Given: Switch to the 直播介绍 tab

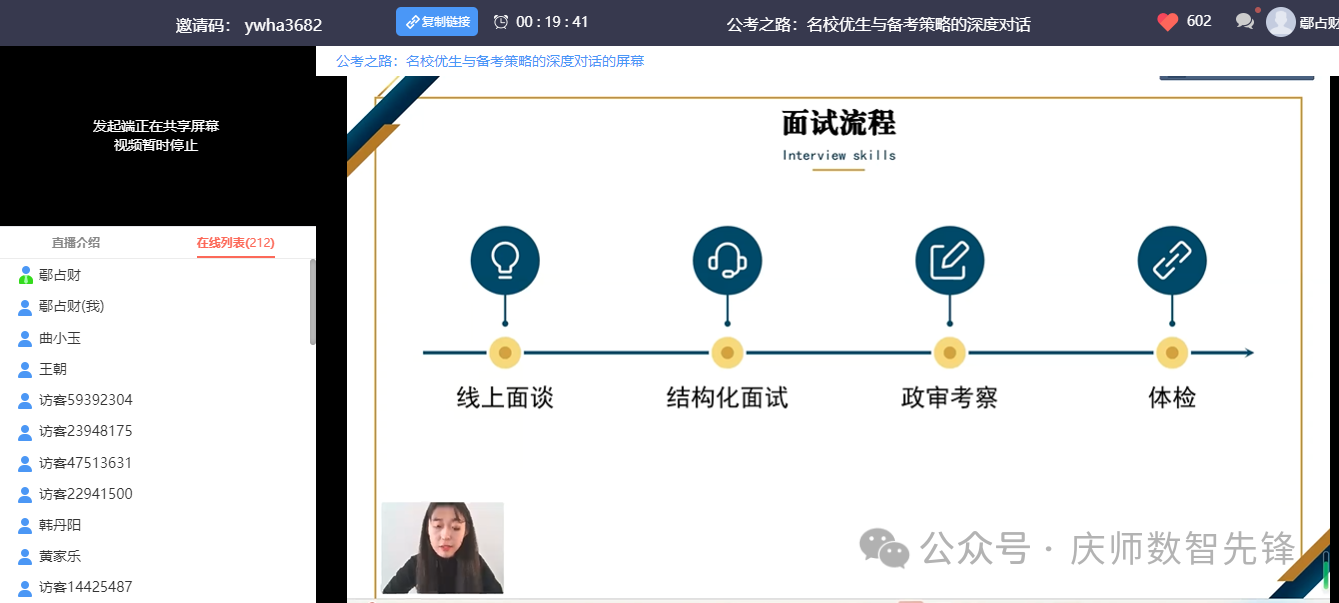Looking at the screenshot, I should [x=76, y=243].
